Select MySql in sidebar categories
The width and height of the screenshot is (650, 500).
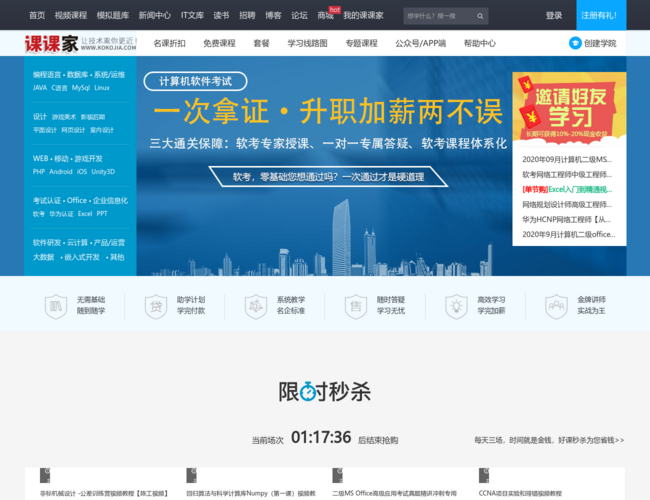(x=81, y=88)
